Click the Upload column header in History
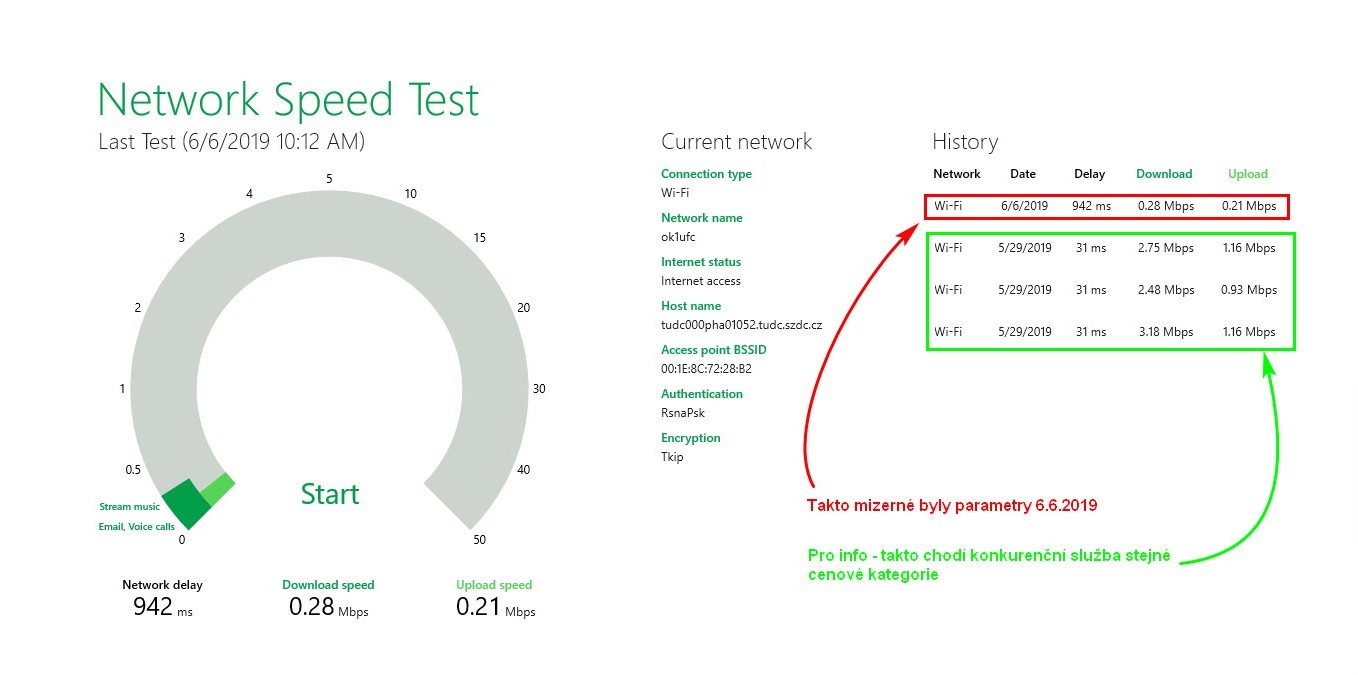The width and height of the screenshot is (1358, 675). point(1247,174)
